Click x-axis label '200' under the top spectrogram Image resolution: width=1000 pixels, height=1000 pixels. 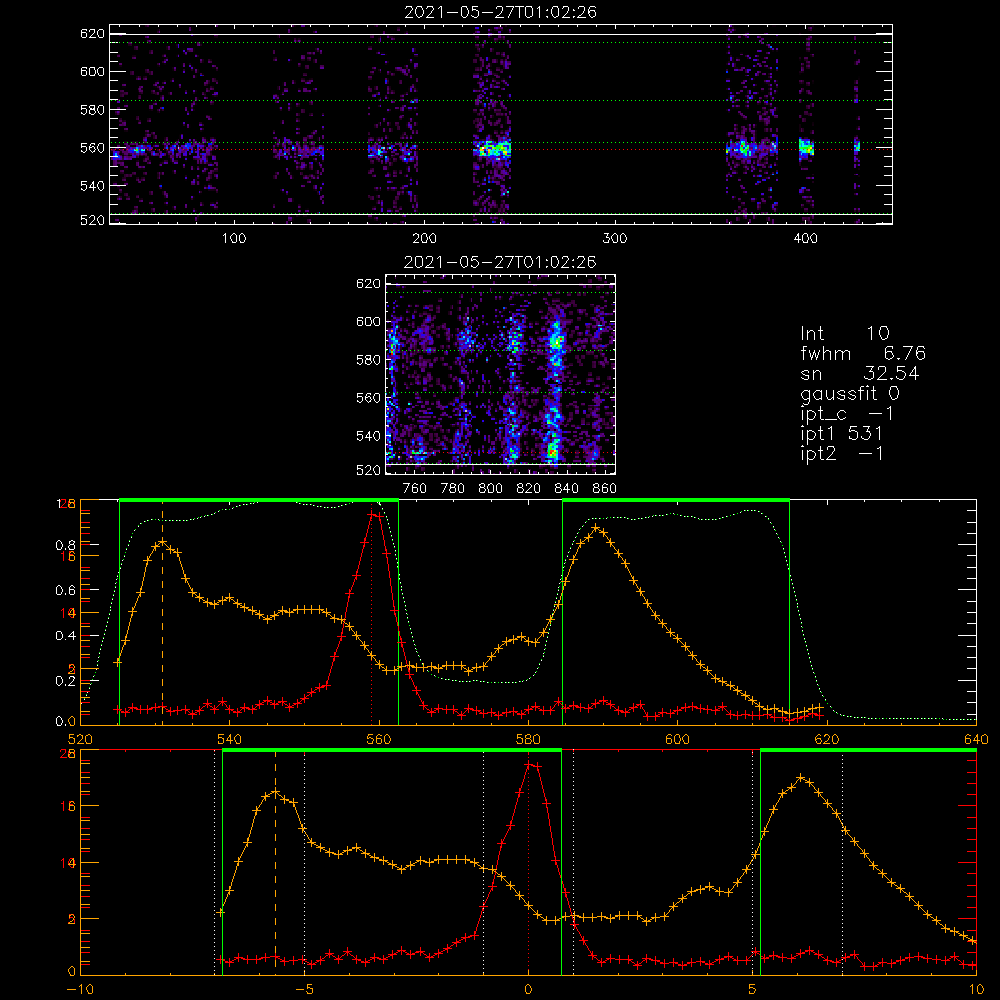(424, 239)
